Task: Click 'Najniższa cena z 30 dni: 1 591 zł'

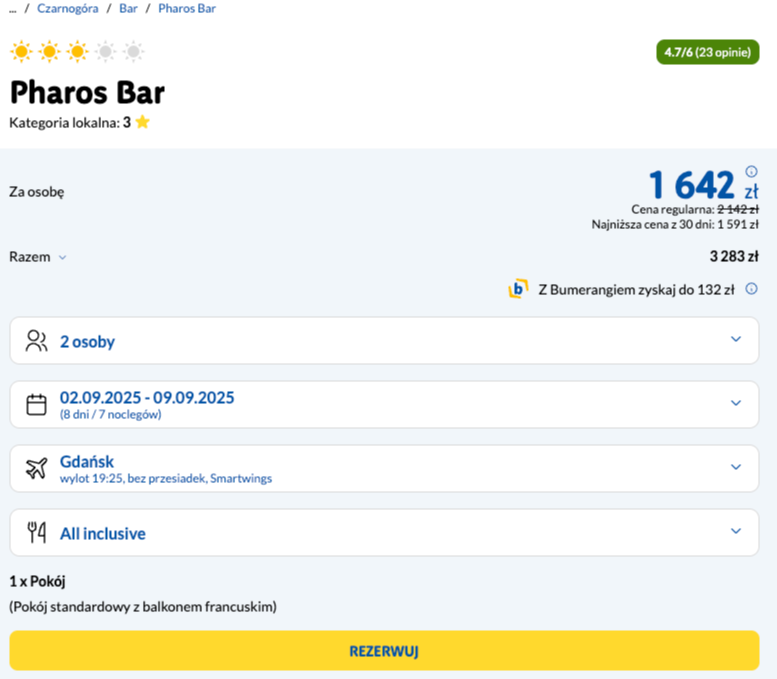Action: click(675, 225)
